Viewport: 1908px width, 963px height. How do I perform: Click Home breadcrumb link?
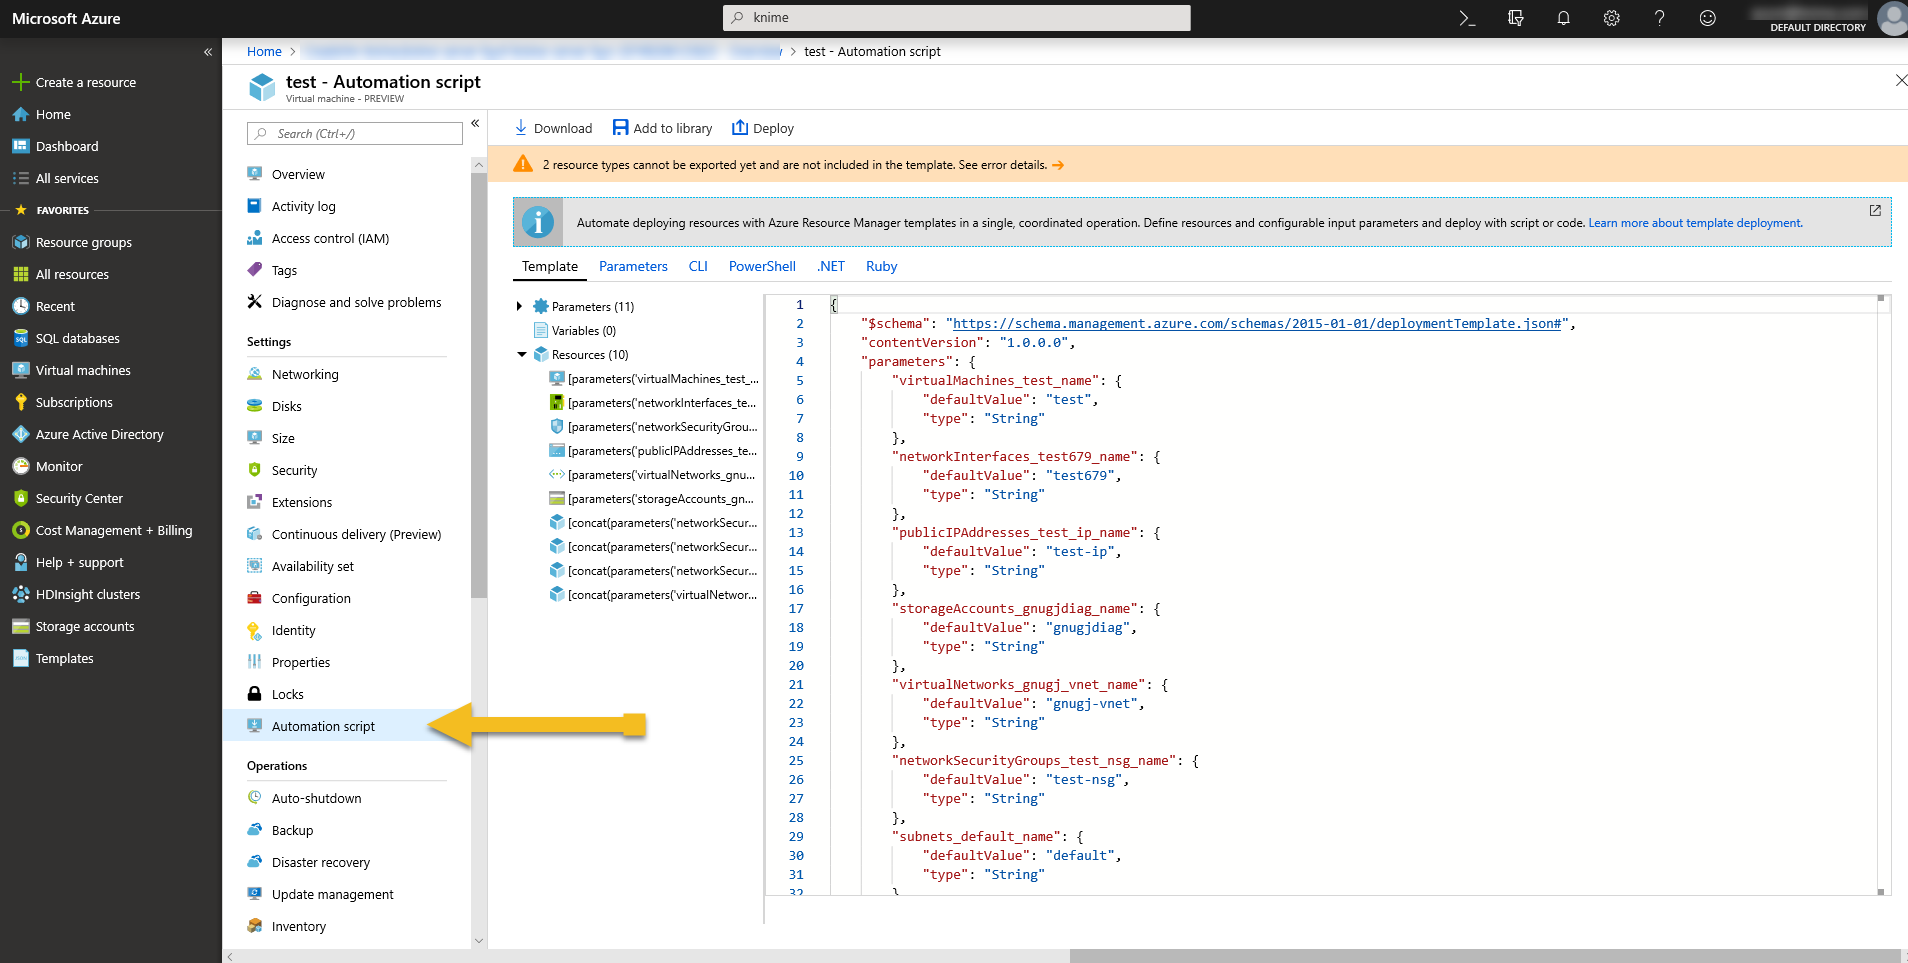[x=264, y=51]
